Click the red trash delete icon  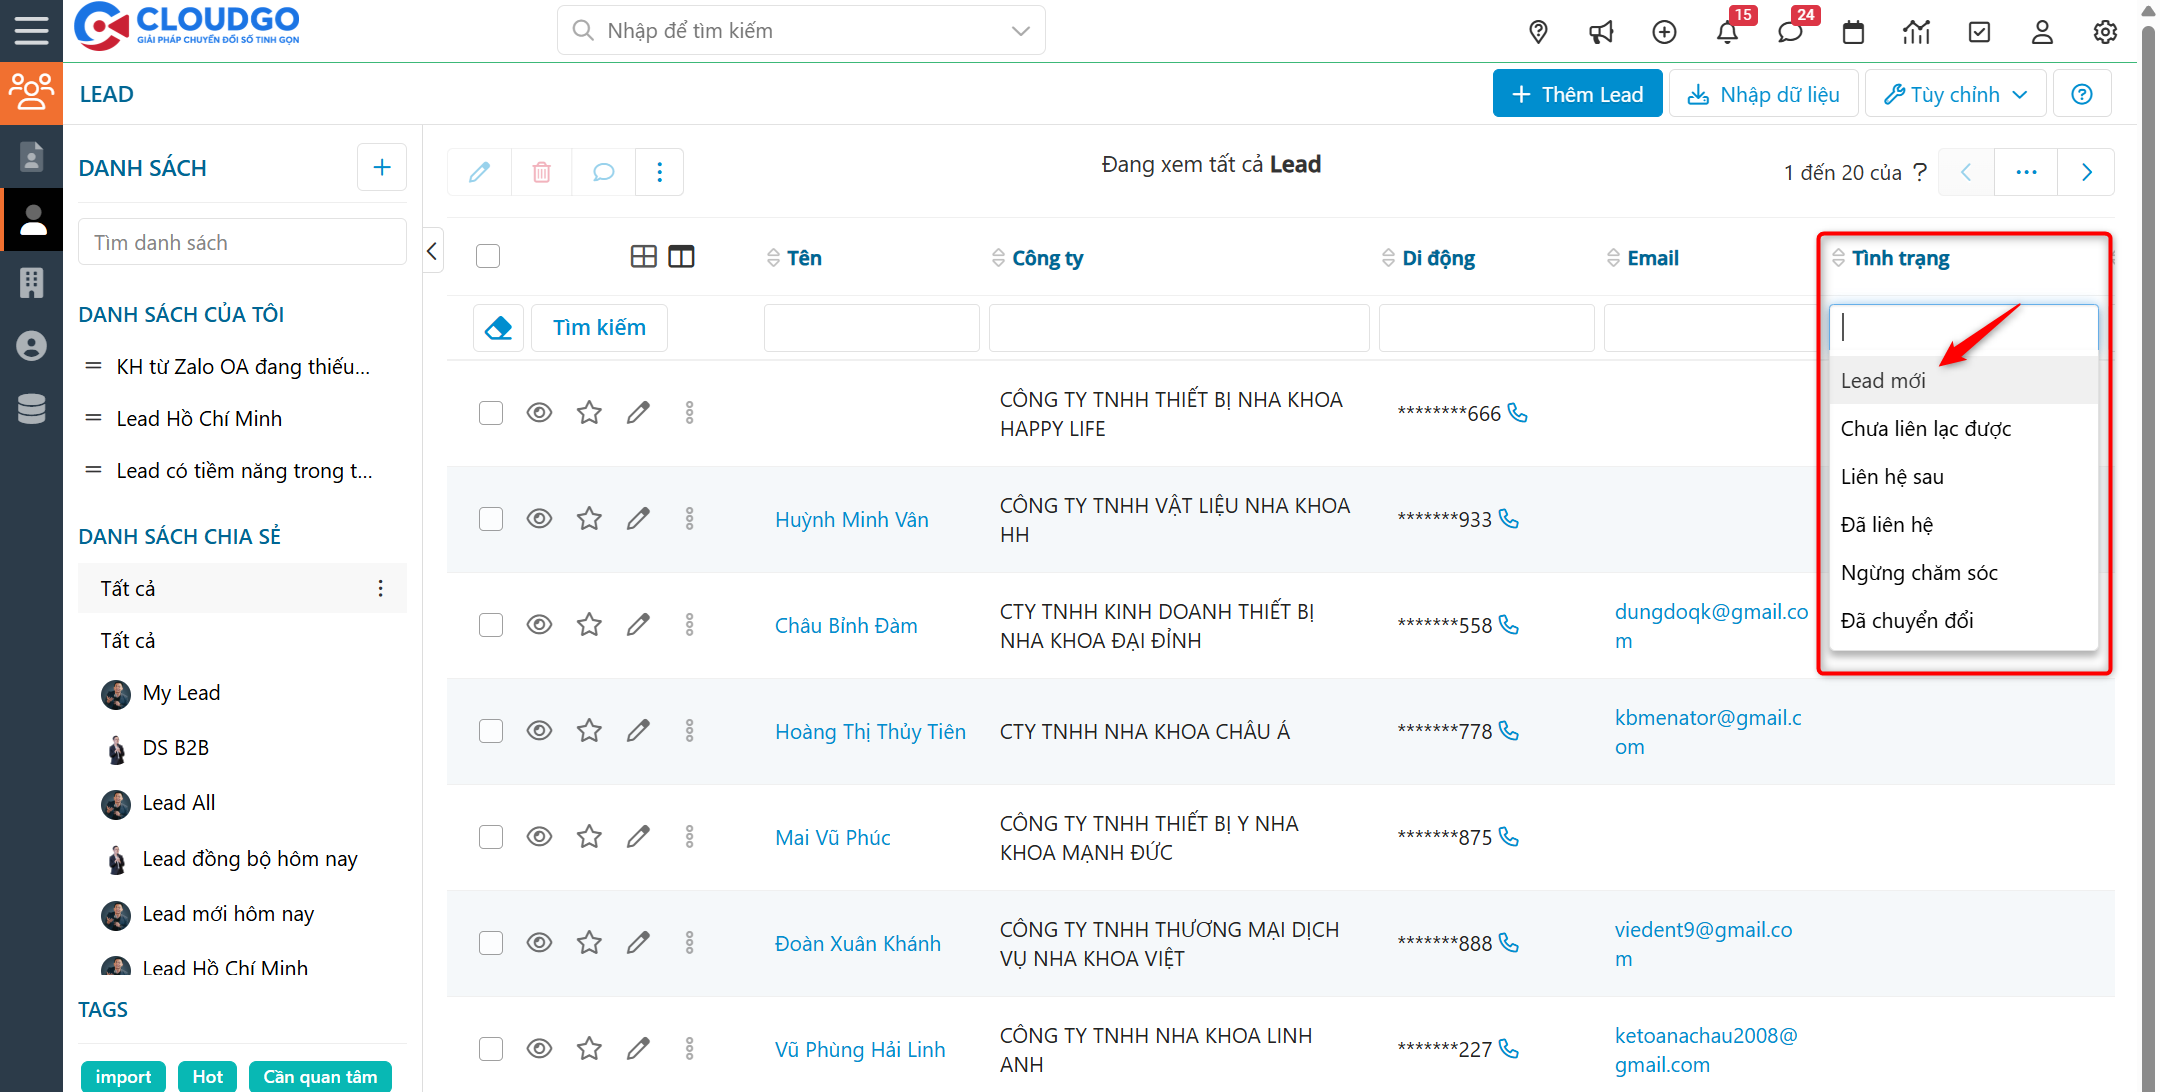pos(541,172)
